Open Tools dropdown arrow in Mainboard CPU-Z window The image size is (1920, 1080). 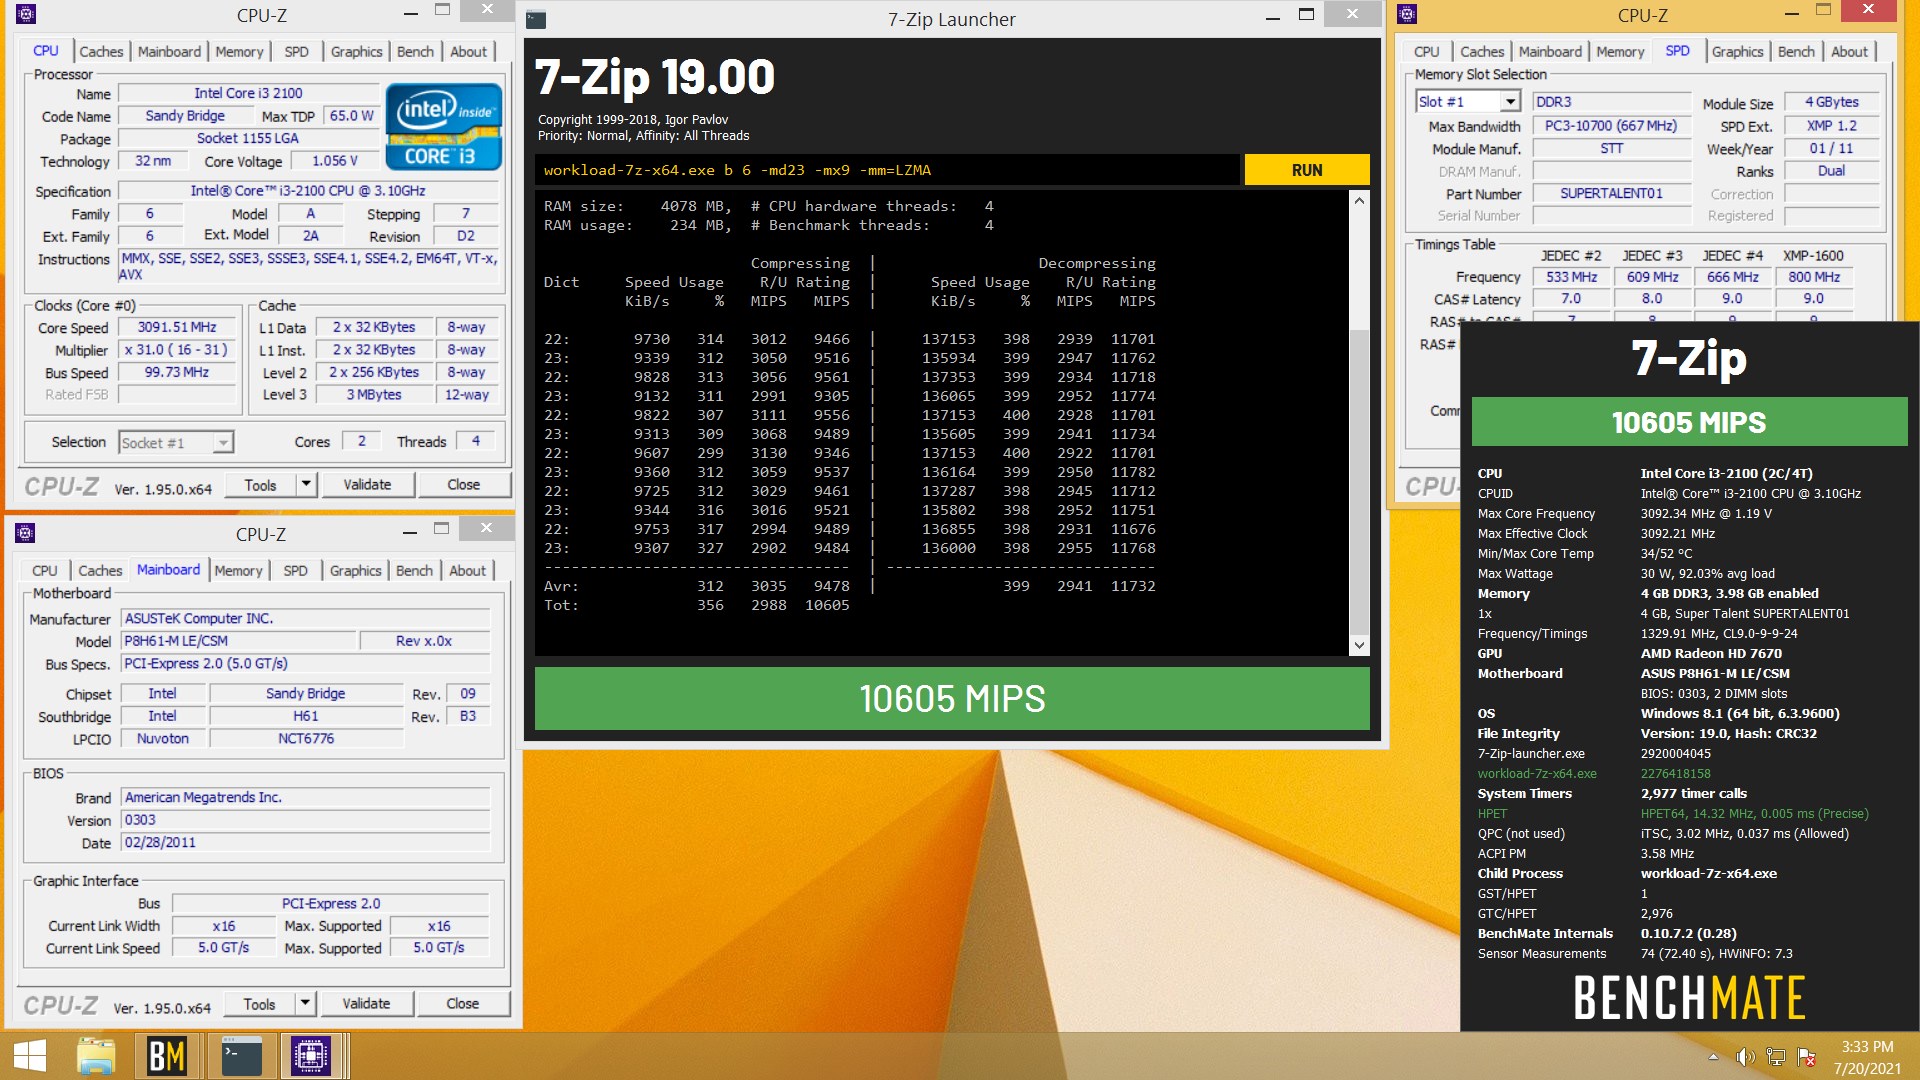(305, 1003)
